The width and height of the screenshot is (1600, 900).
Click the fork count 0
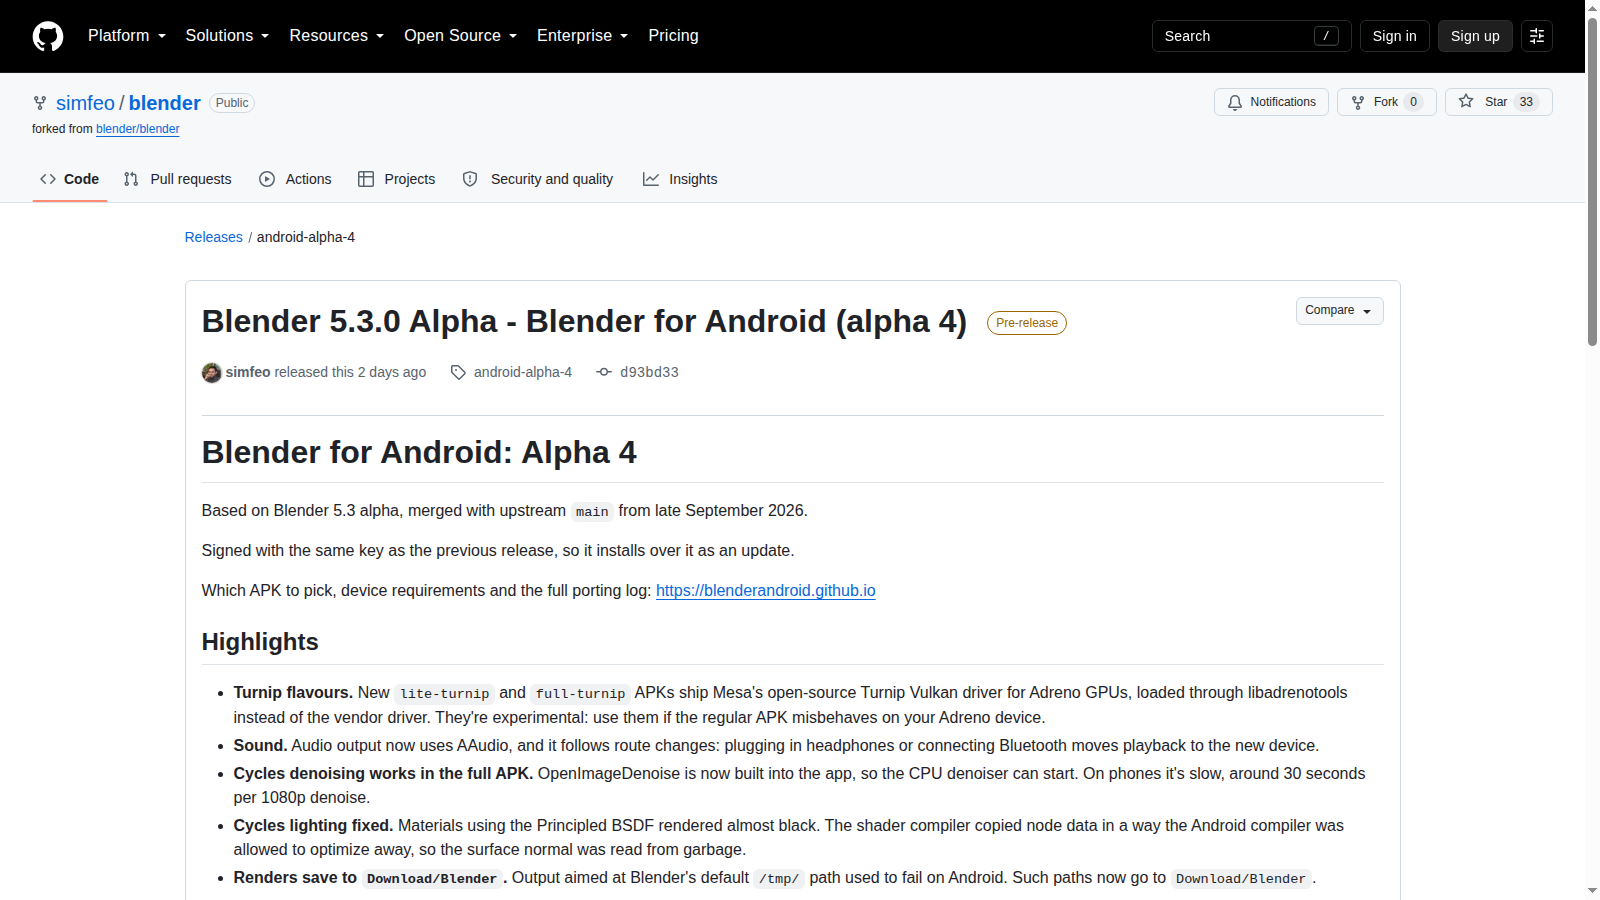(1413, 102)
